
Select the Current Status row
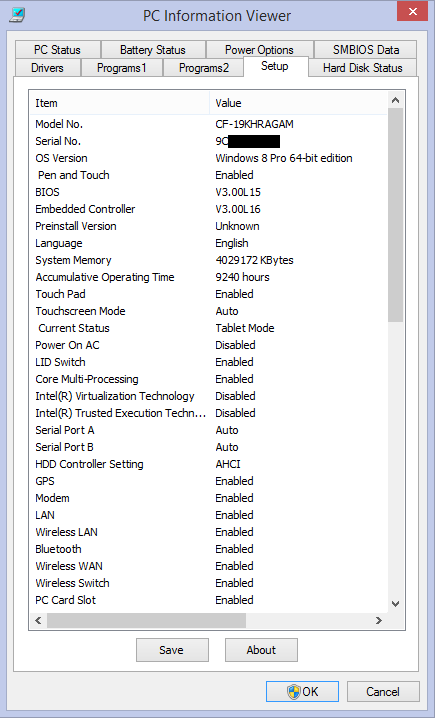click(208, 328)
